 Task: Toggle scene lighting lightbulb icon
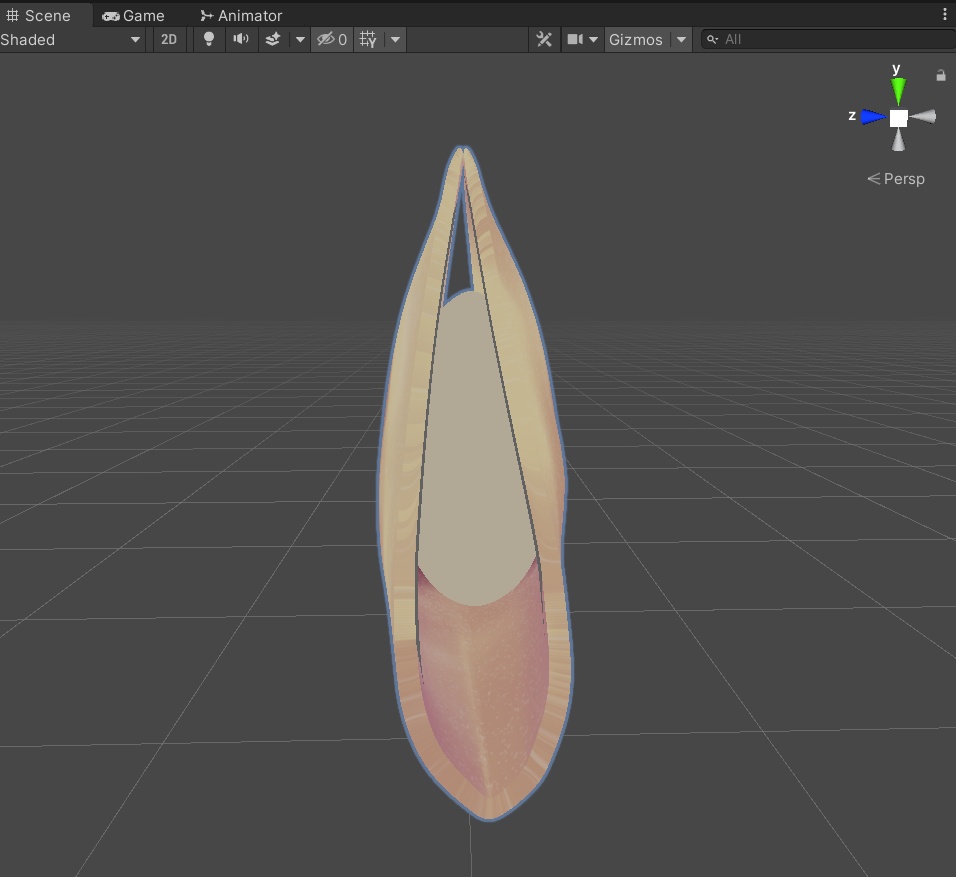pyautogui.click(x=209, y=40)
